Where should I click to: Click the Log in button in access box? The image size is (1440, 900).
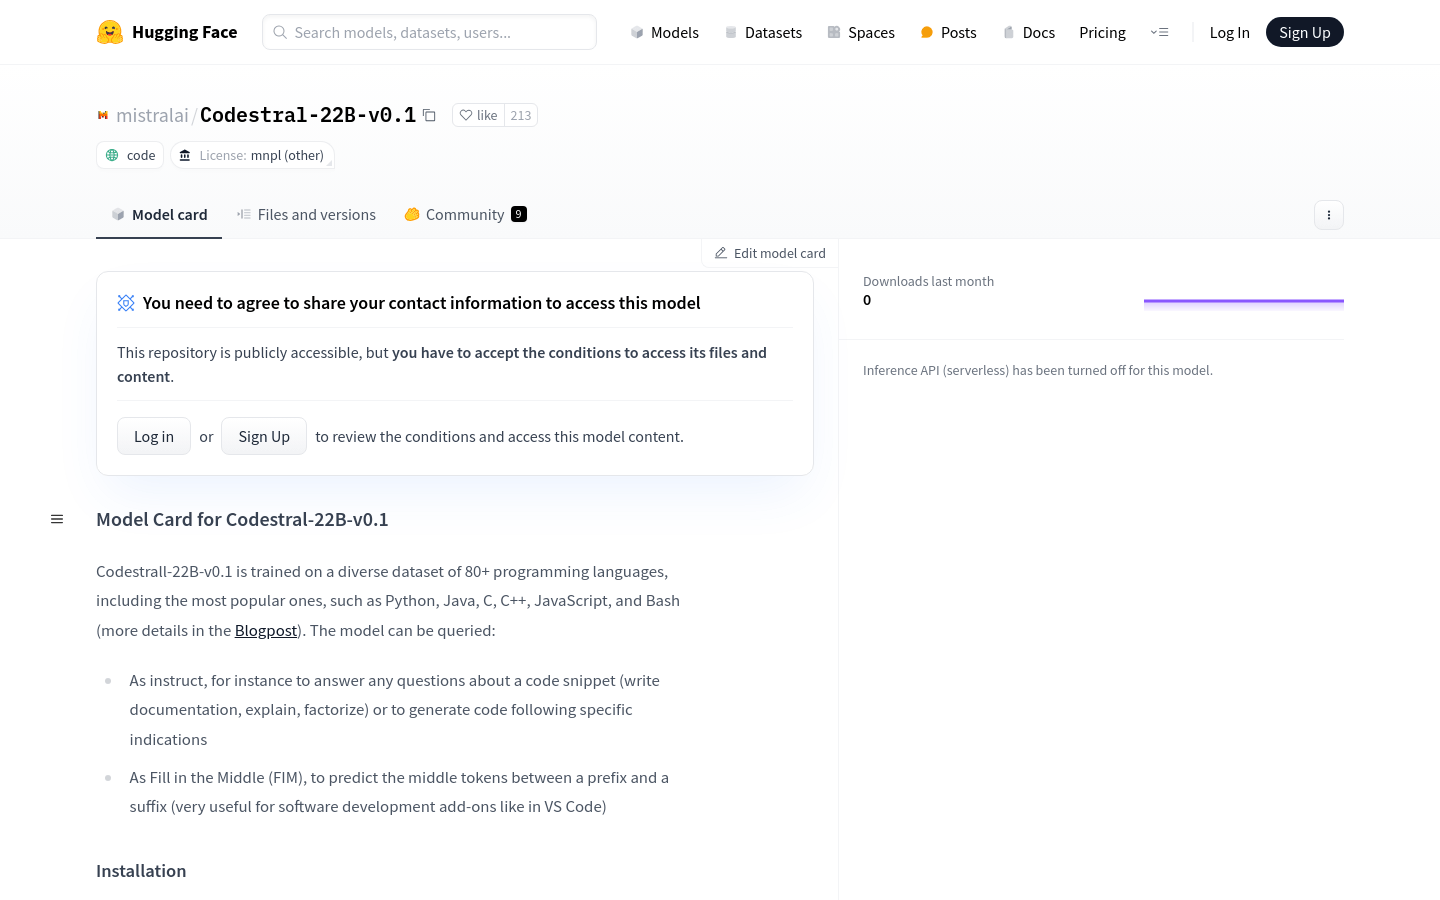(154, 436)
